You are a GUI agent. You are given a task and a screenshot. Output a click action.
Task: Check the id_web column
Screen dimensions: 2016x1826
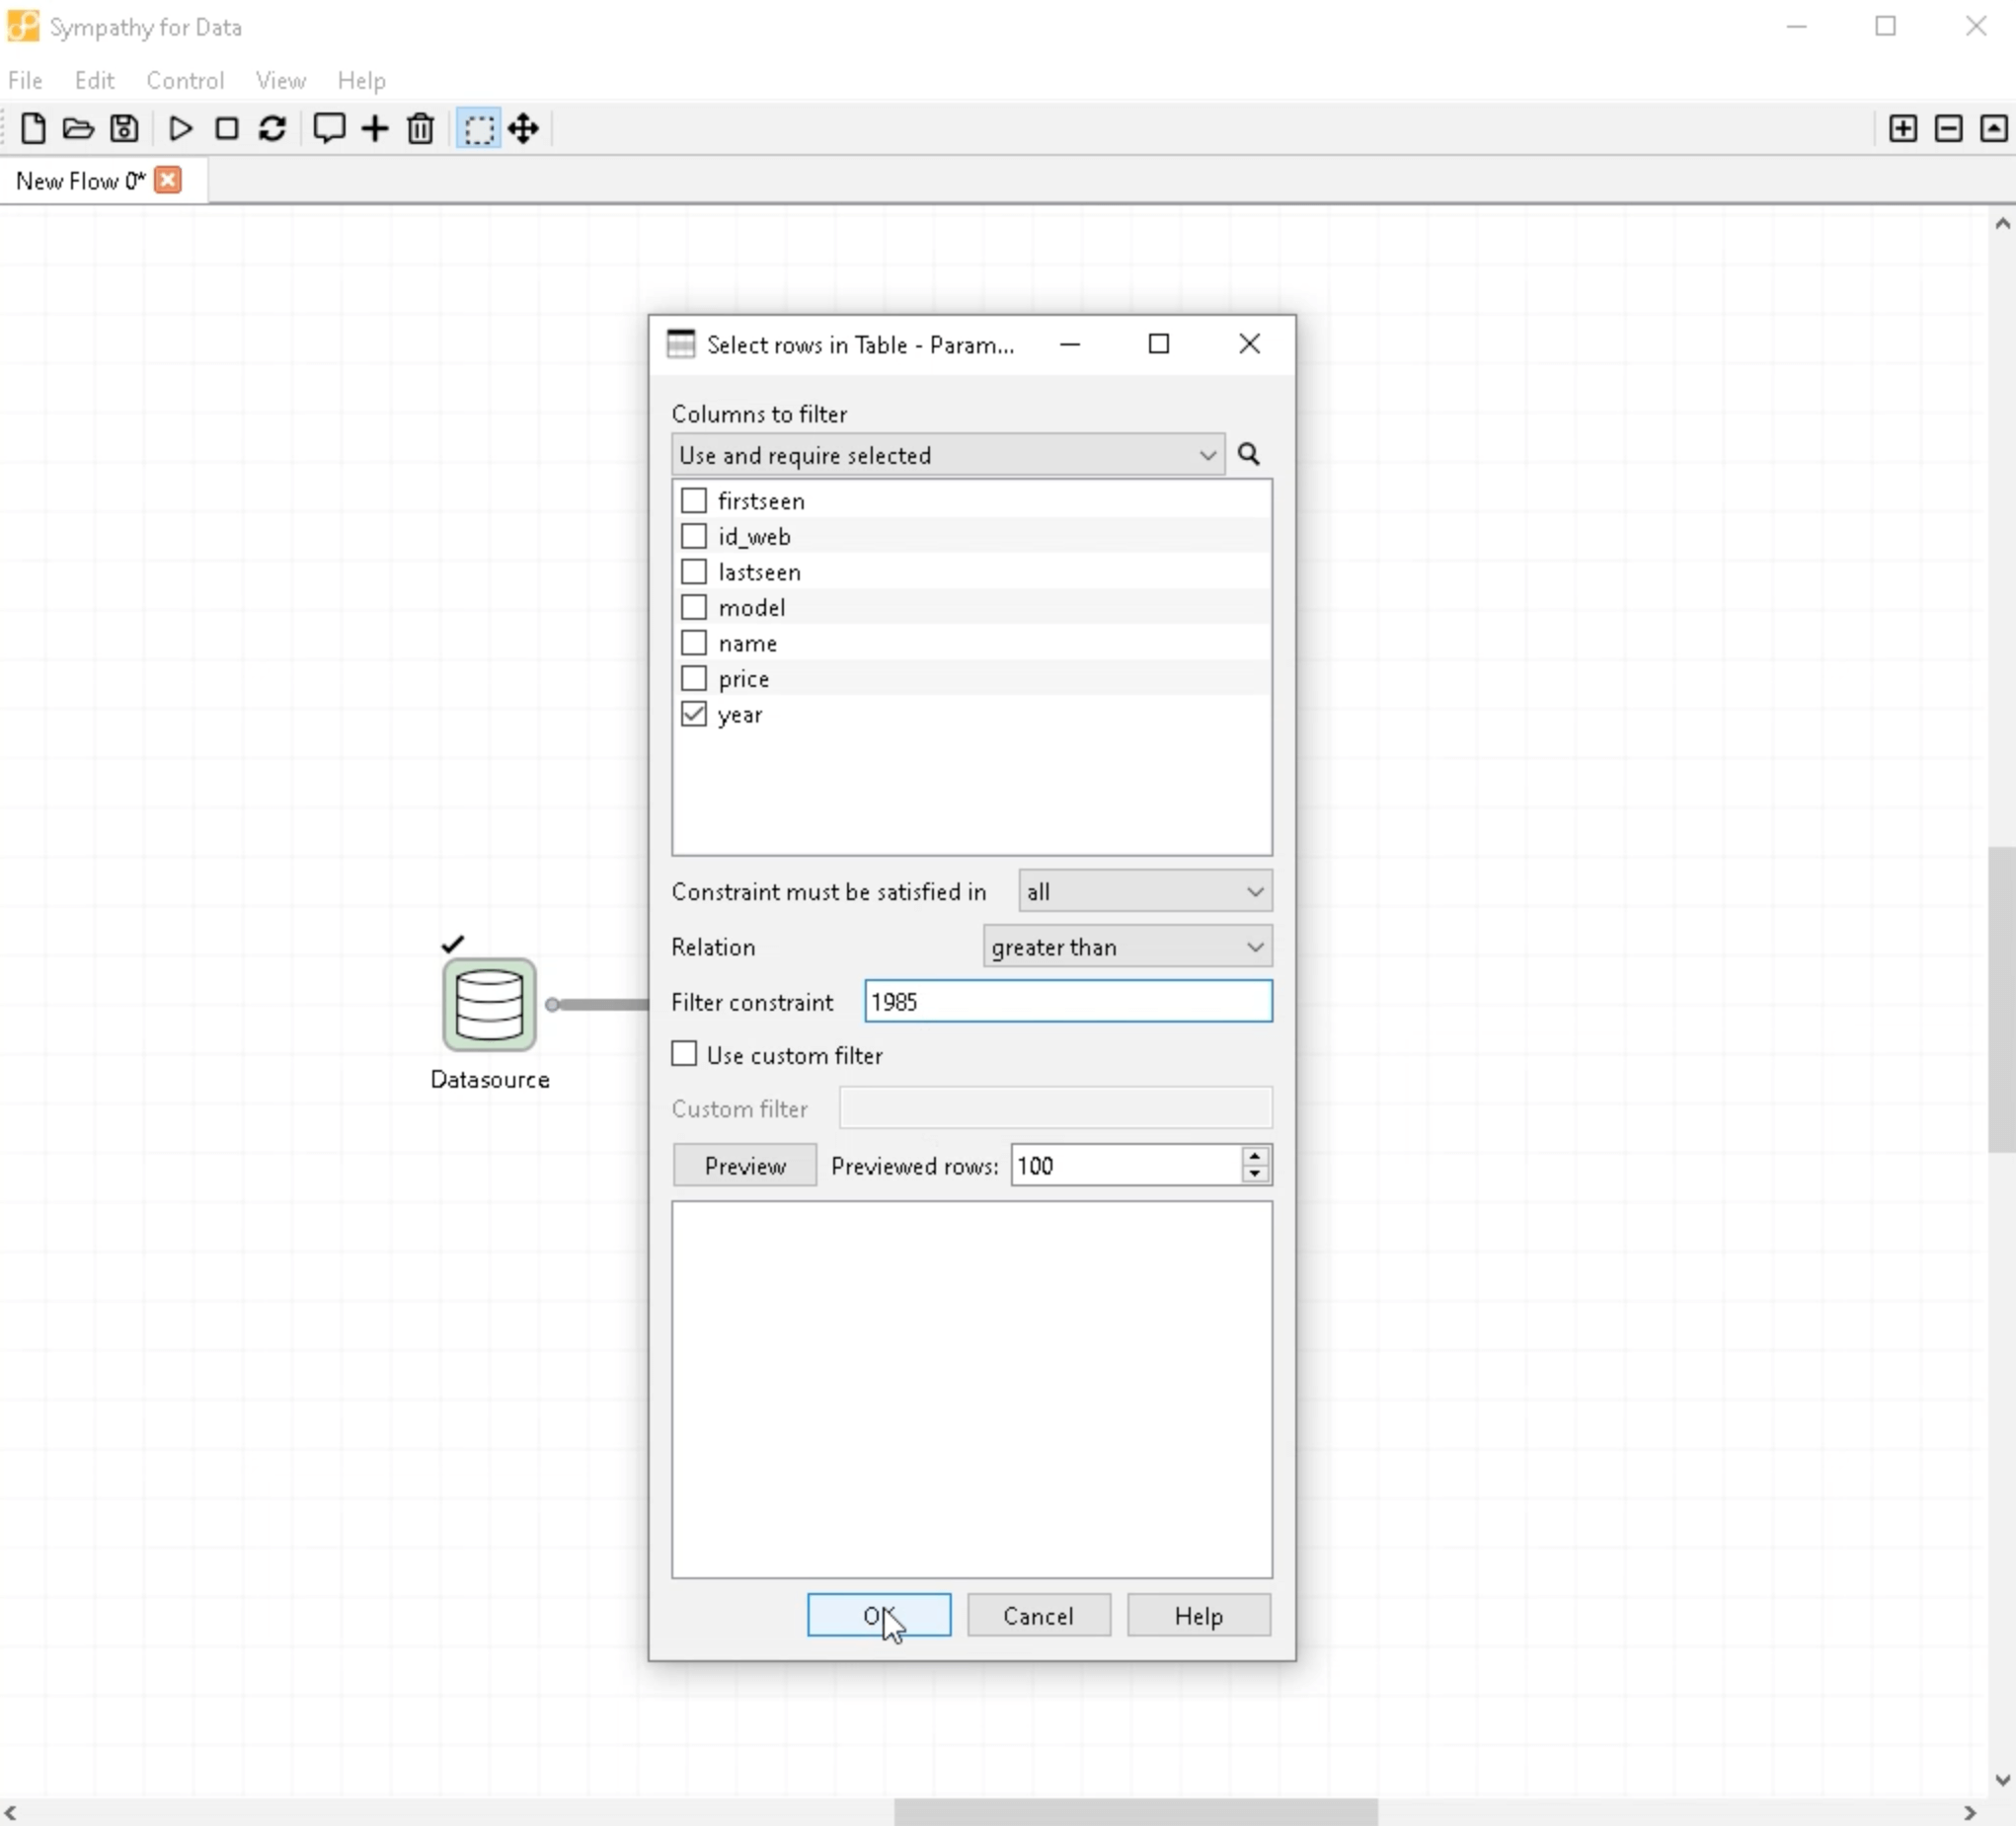(694, 536)
